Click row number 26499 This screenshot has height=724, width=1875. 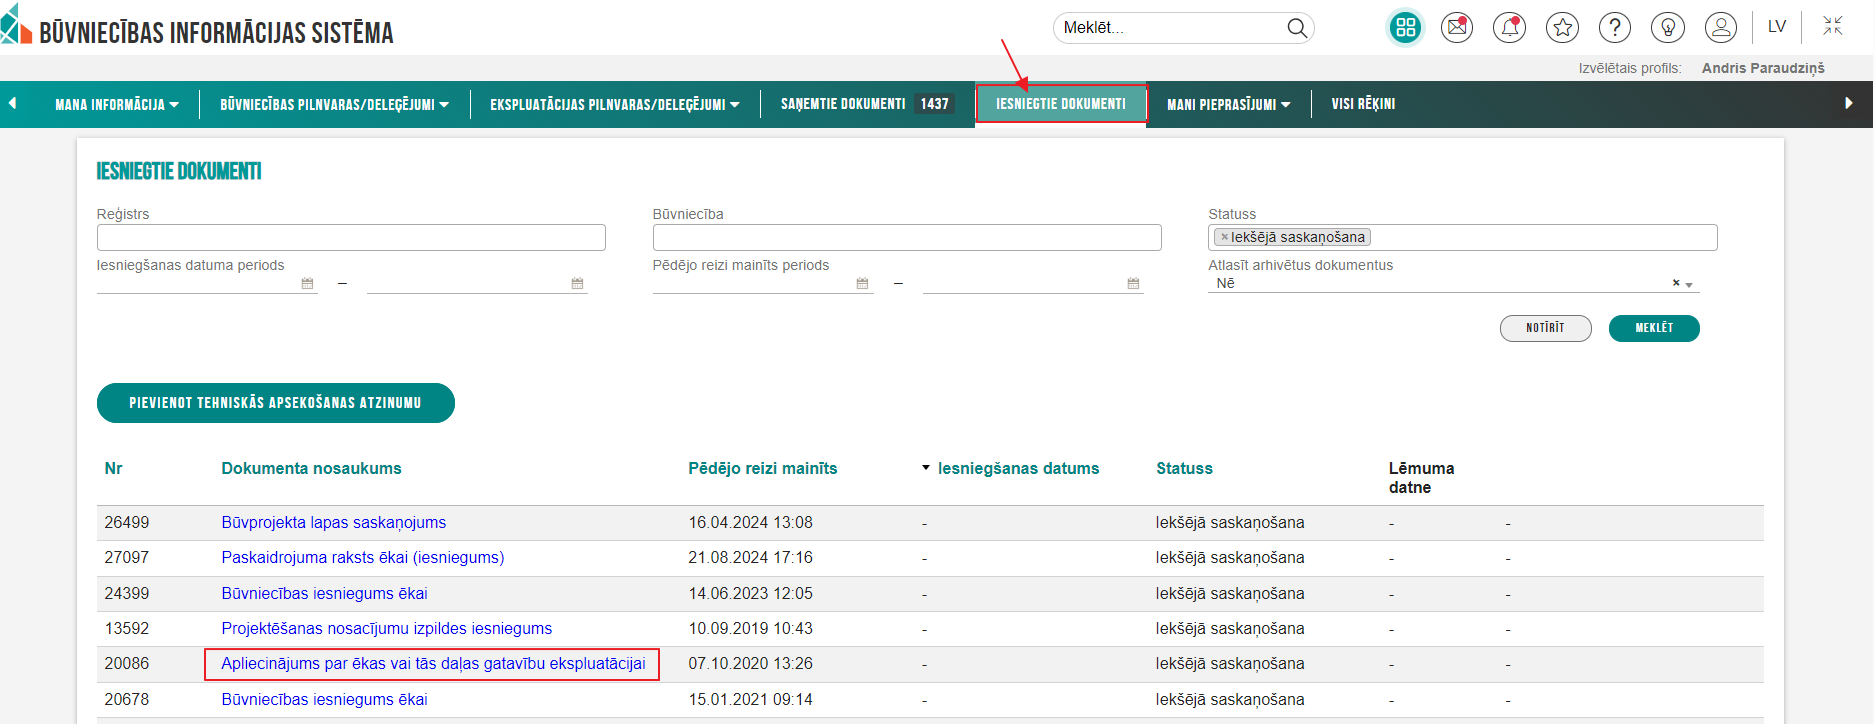(127, 523)
